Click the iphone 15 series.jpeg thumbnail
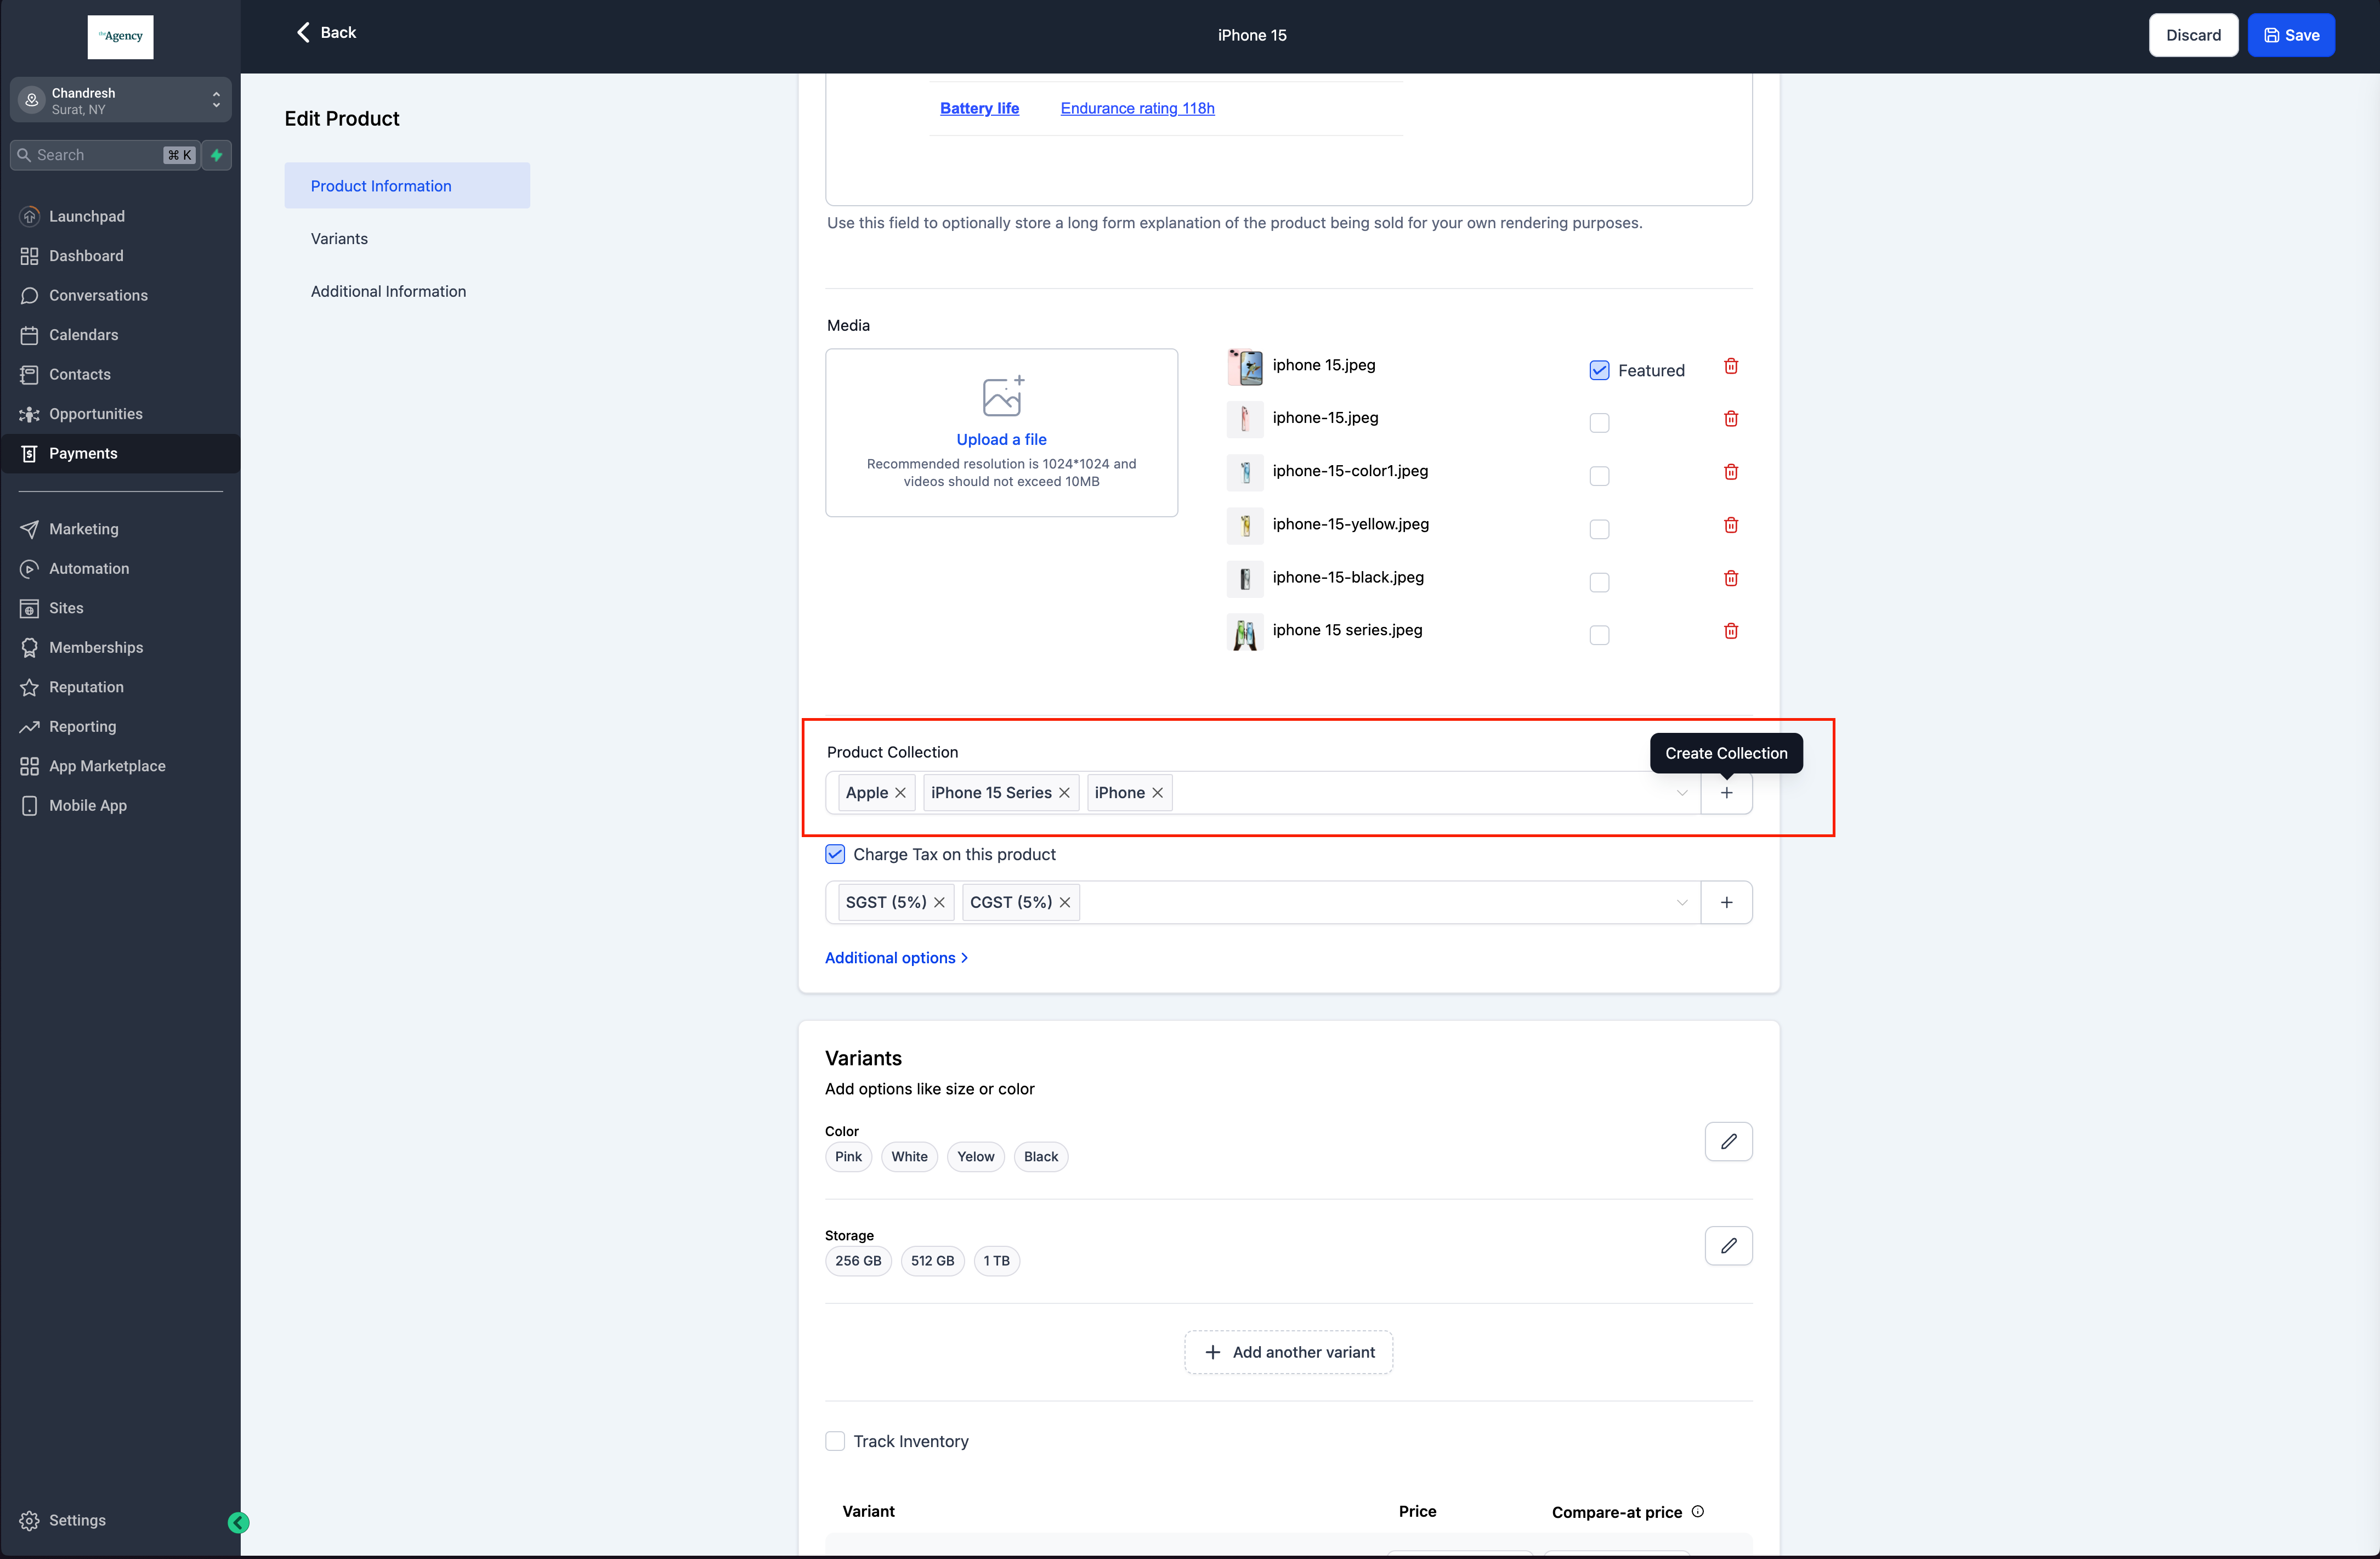2380x1559 pixels. tap(1244, 632)
